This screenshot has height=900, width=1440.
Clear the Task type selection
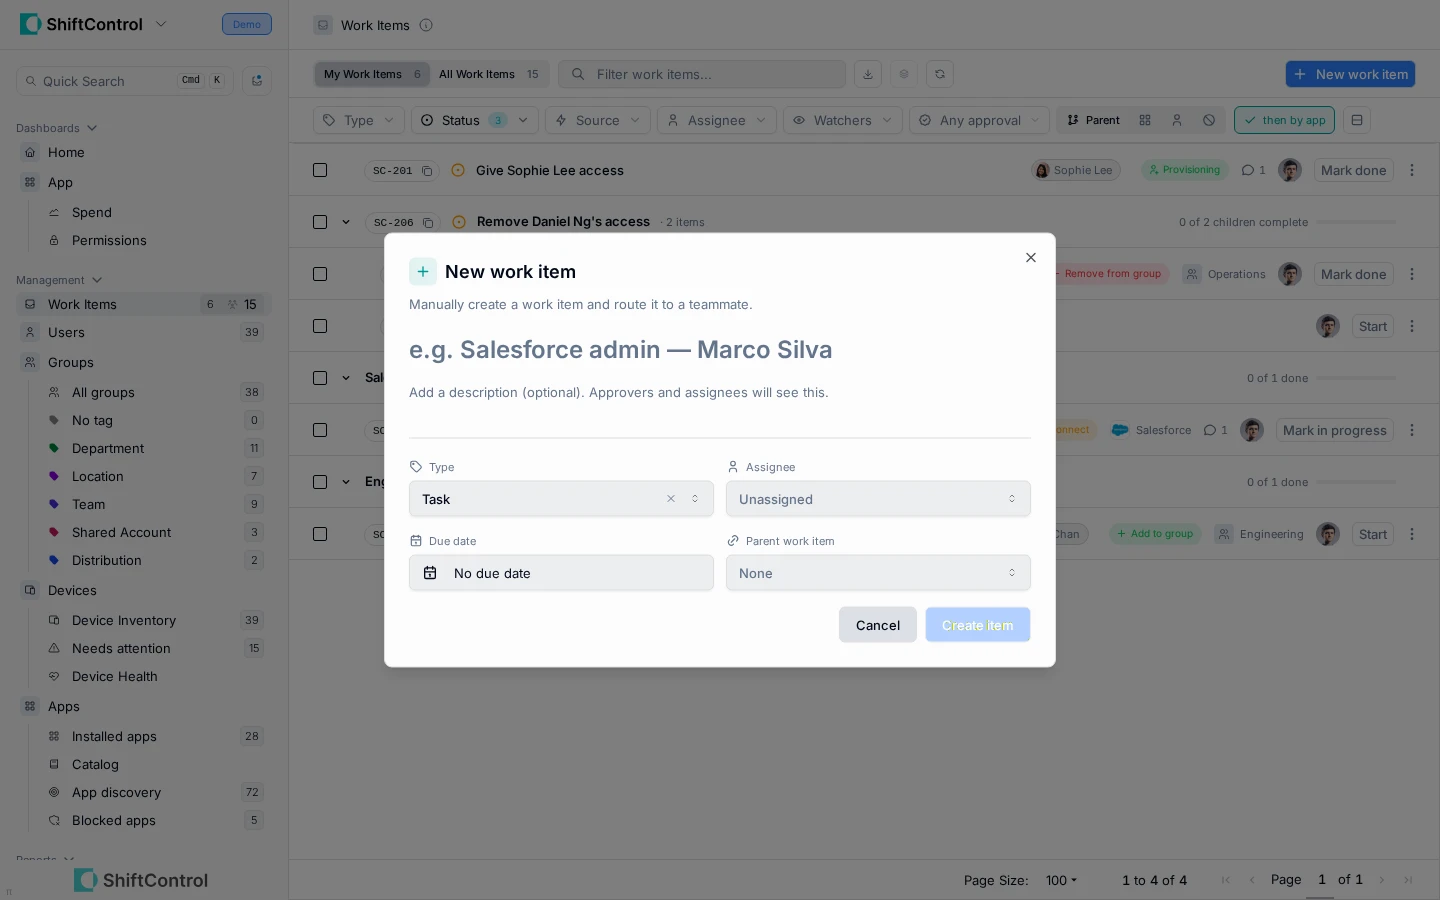click(671, 499)
